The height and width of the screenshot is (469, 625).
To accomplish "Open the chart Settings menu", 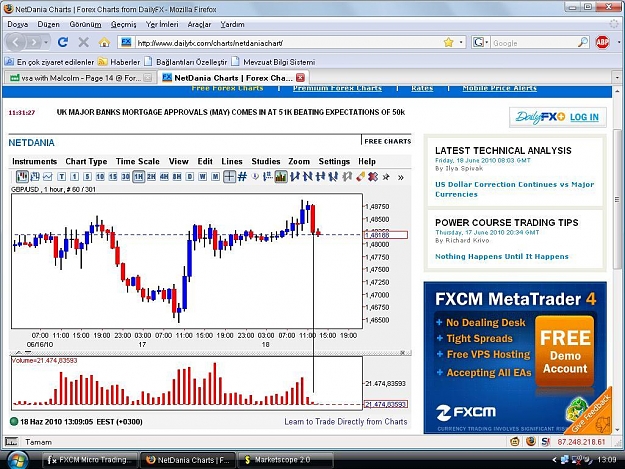I will tap(334, 161).
